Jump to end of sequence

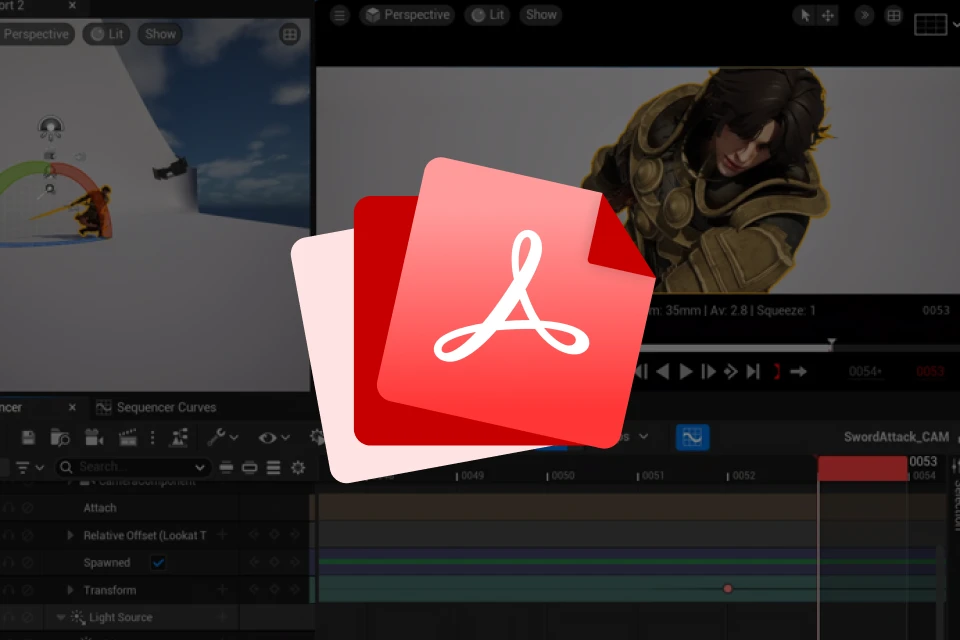753,372
